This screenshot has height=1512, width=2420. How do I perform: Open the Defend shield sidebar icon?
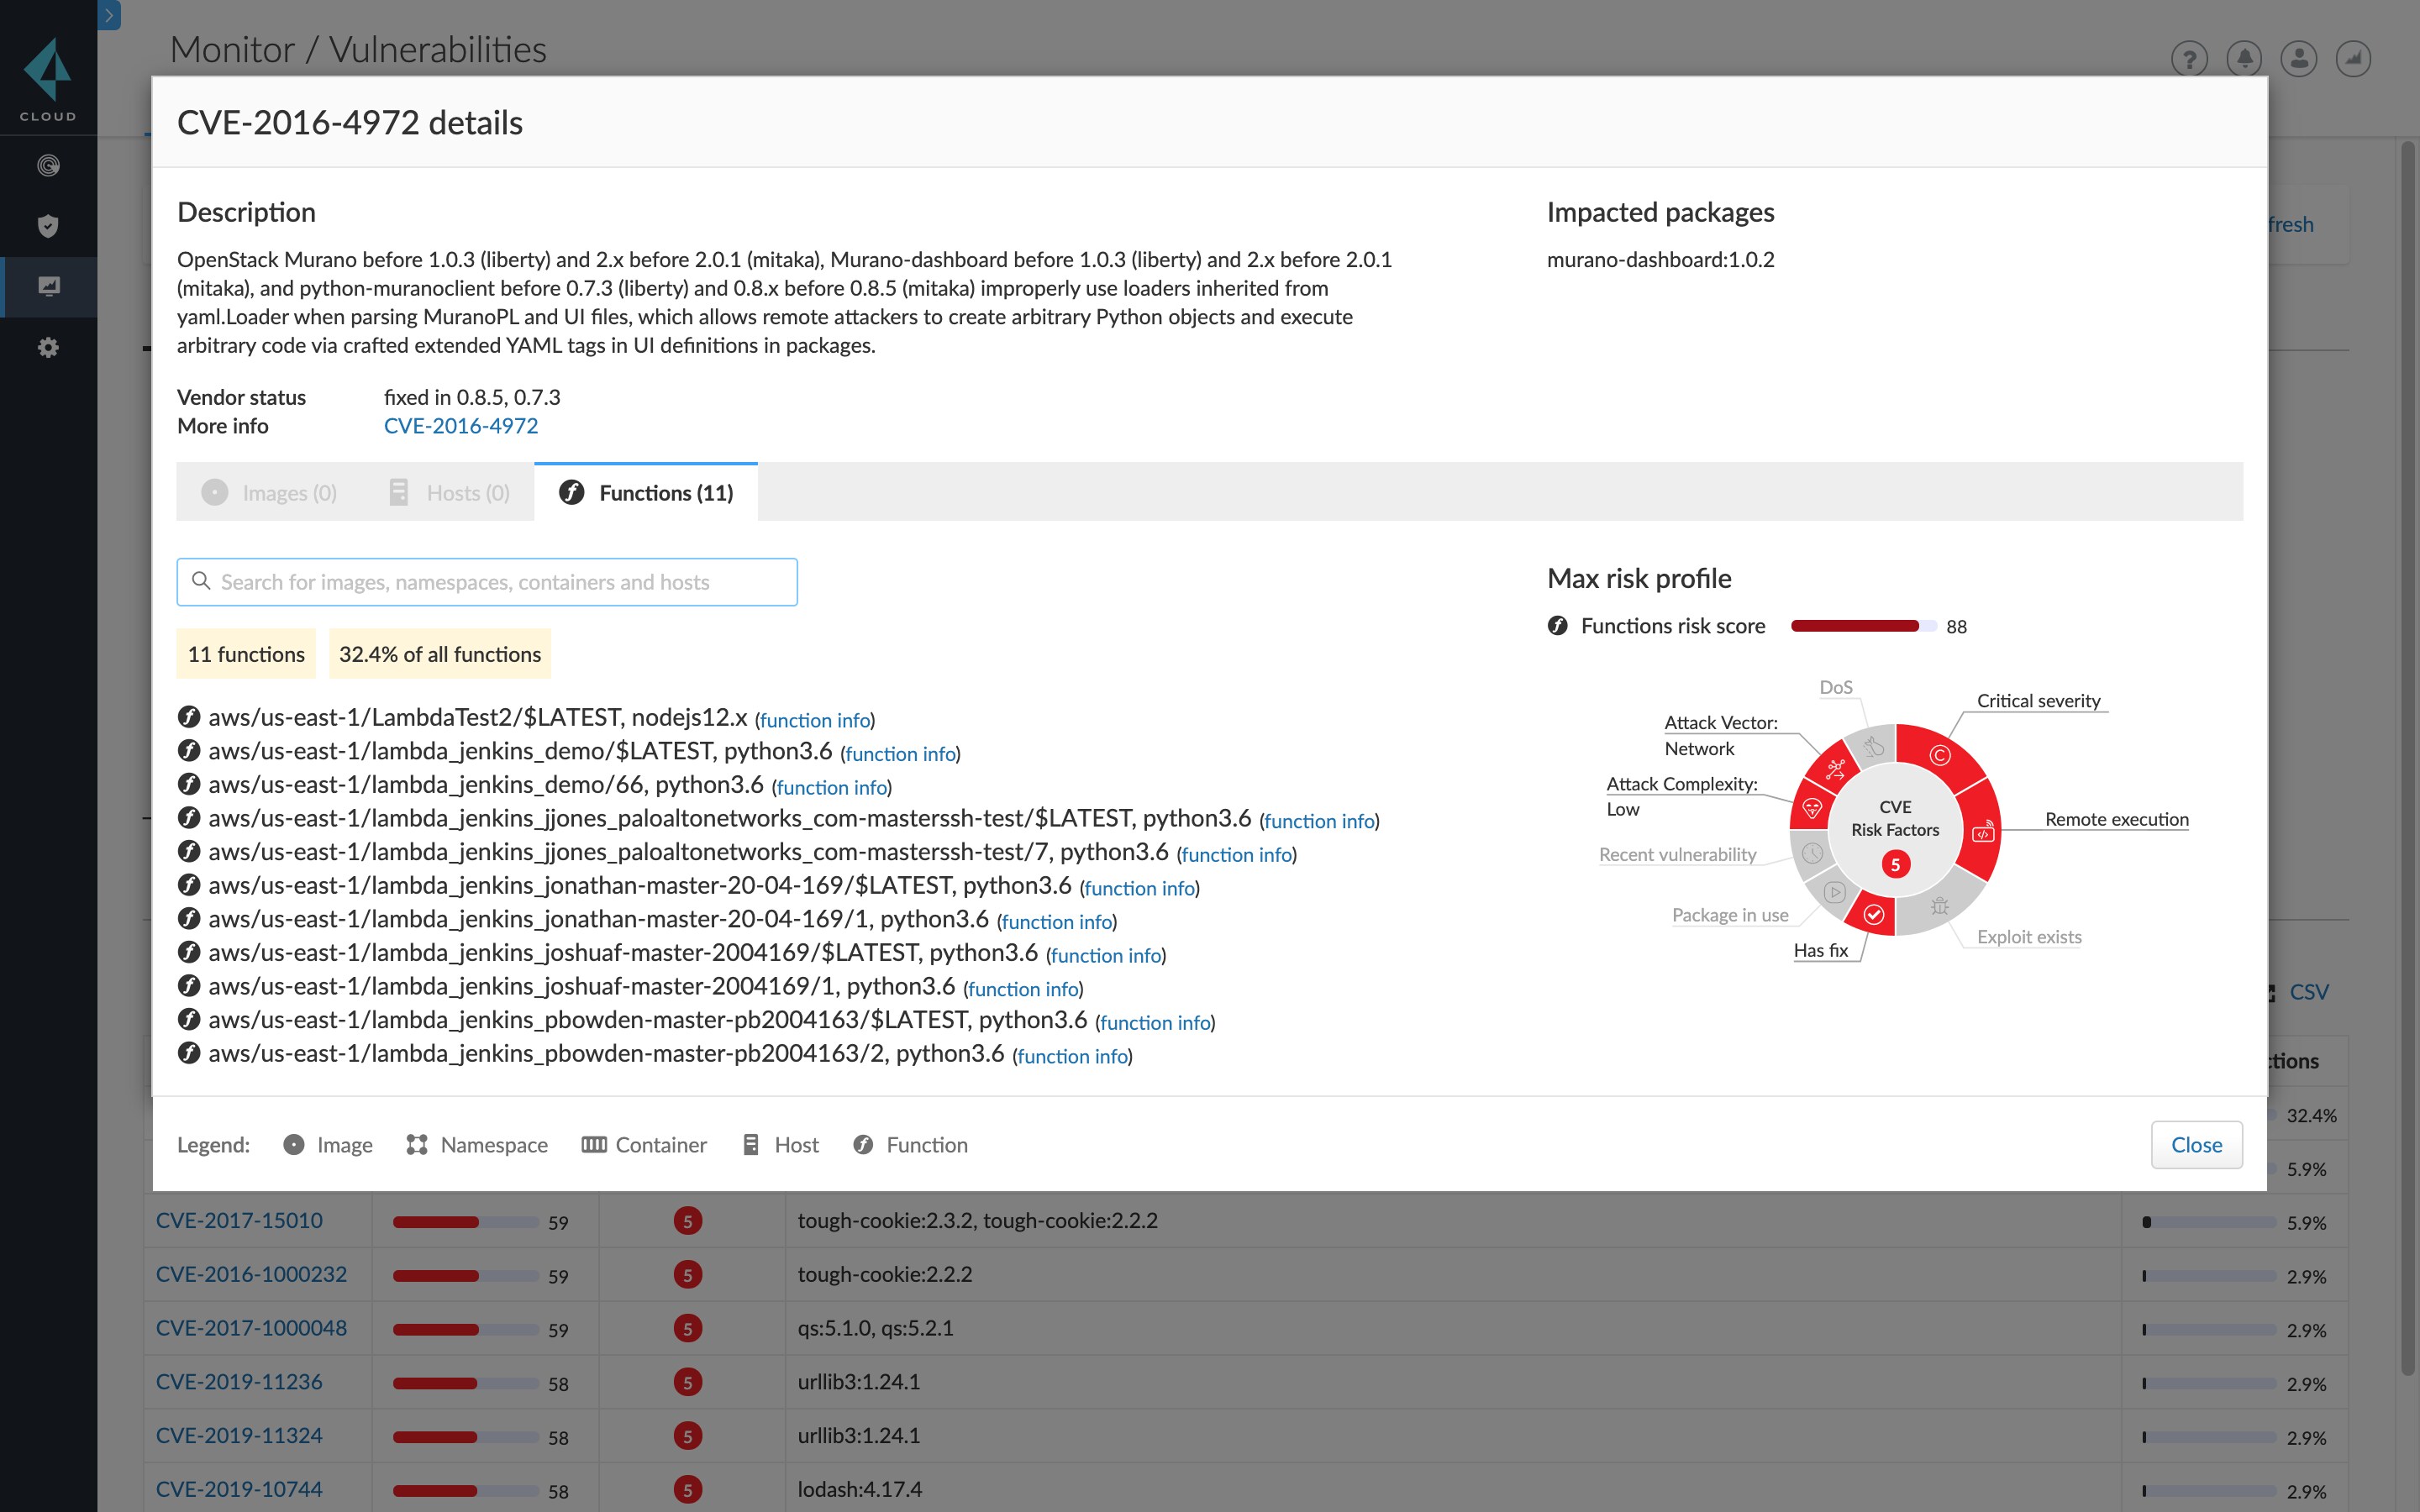tap(48, 226)
